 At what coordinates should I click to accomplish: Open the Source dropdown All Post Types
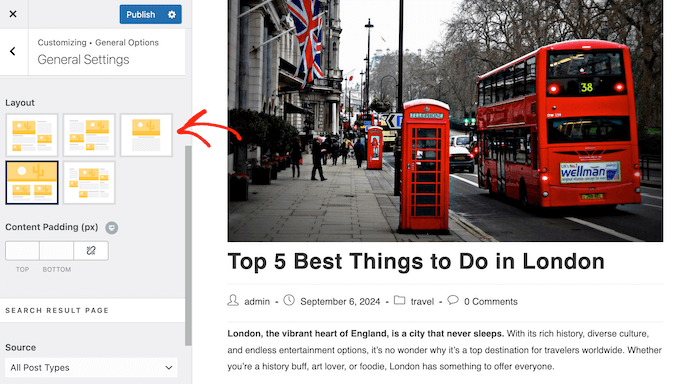click(x=91, y=368)
